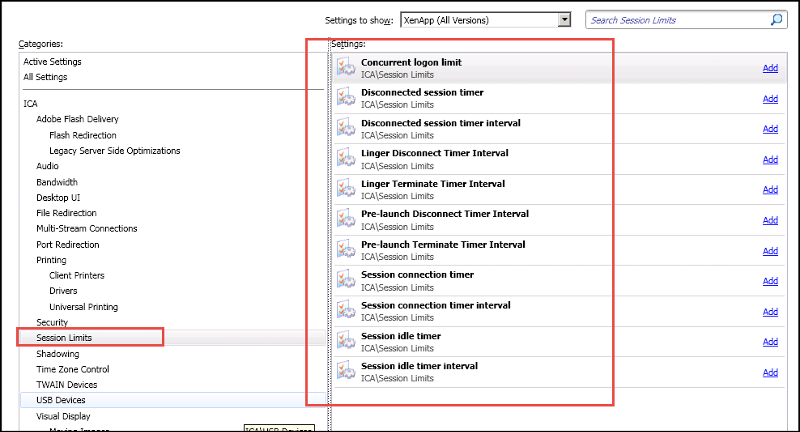Click the Session connection timer interval title
800x432 pixels.
(x=436, y=305)
